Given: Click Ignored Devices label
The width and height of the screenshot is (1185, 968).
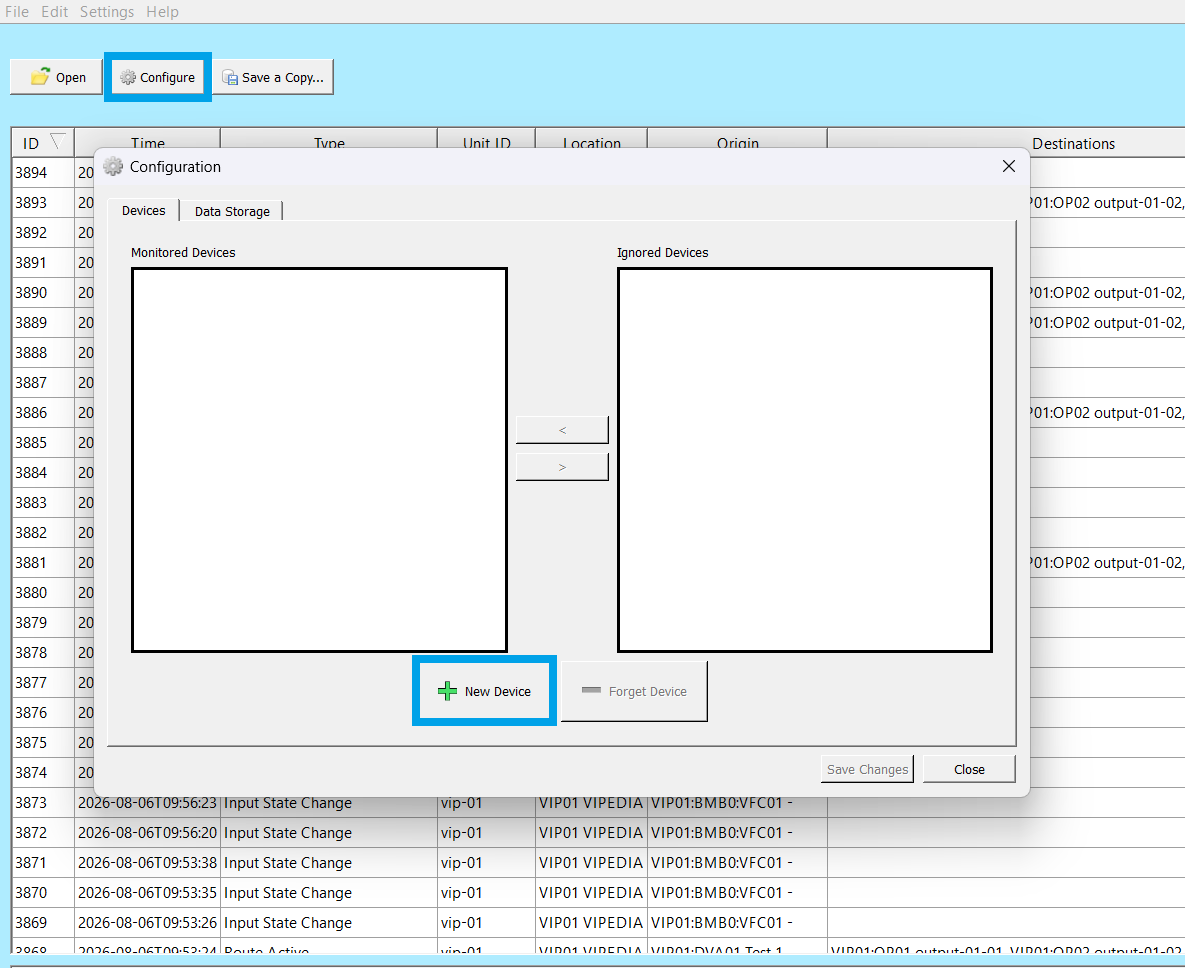Looking at the screenshot, I should pos(663,252).
